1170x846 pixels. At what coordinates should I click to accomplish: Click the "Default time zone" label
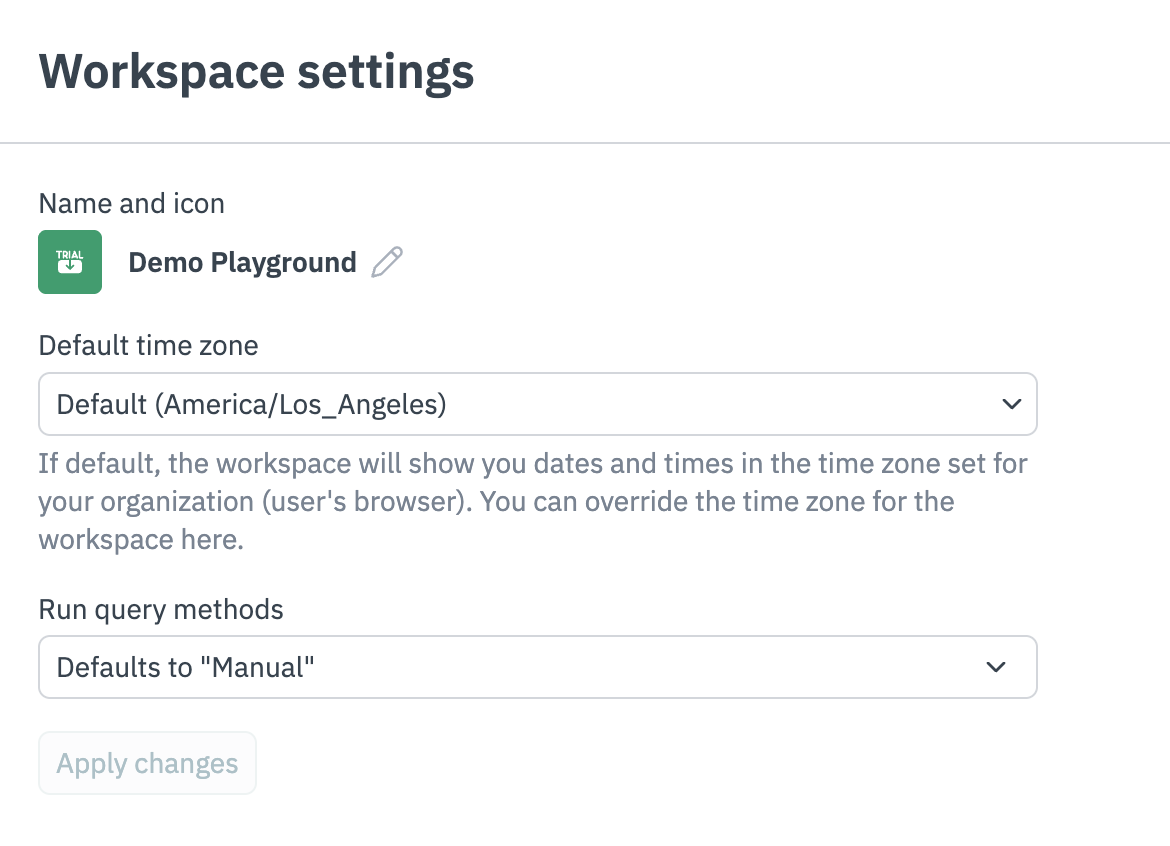(148, 346)
